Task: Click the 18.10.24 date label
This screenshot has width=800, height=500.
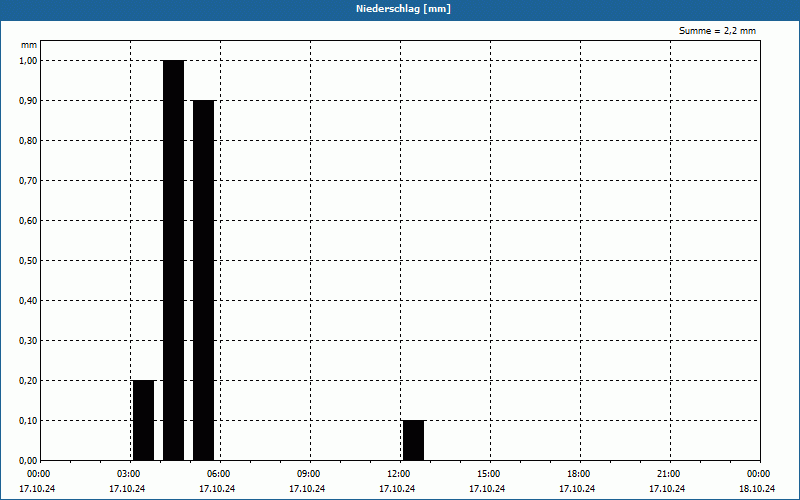Action: (757, 489)
